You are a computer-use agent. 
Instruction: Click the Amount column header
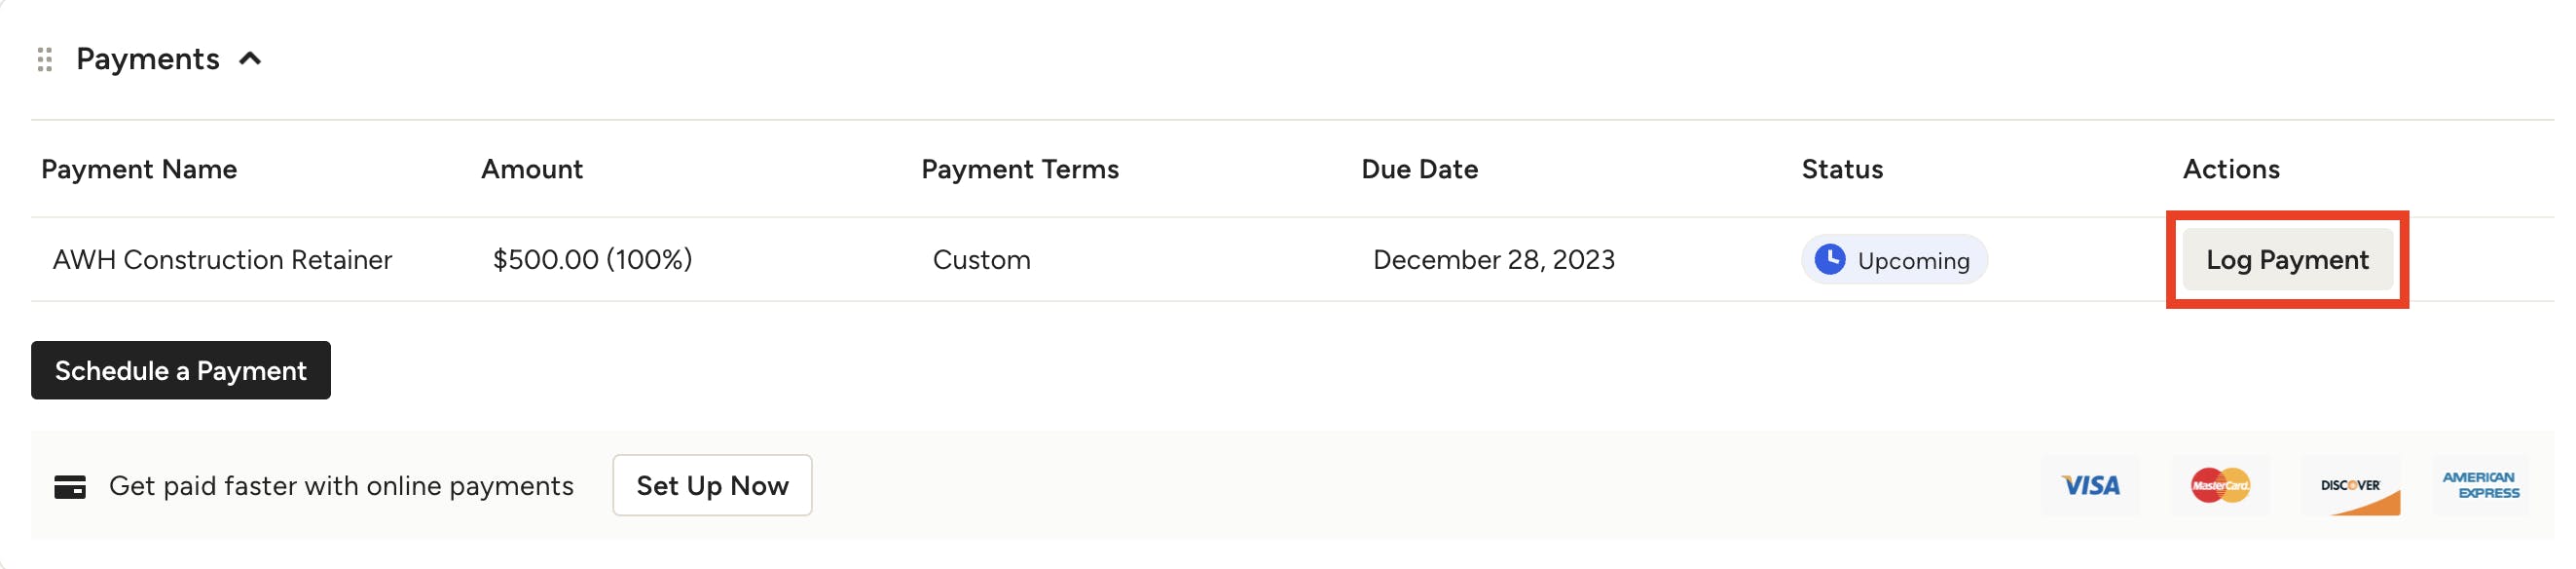[x=532, y=169]
